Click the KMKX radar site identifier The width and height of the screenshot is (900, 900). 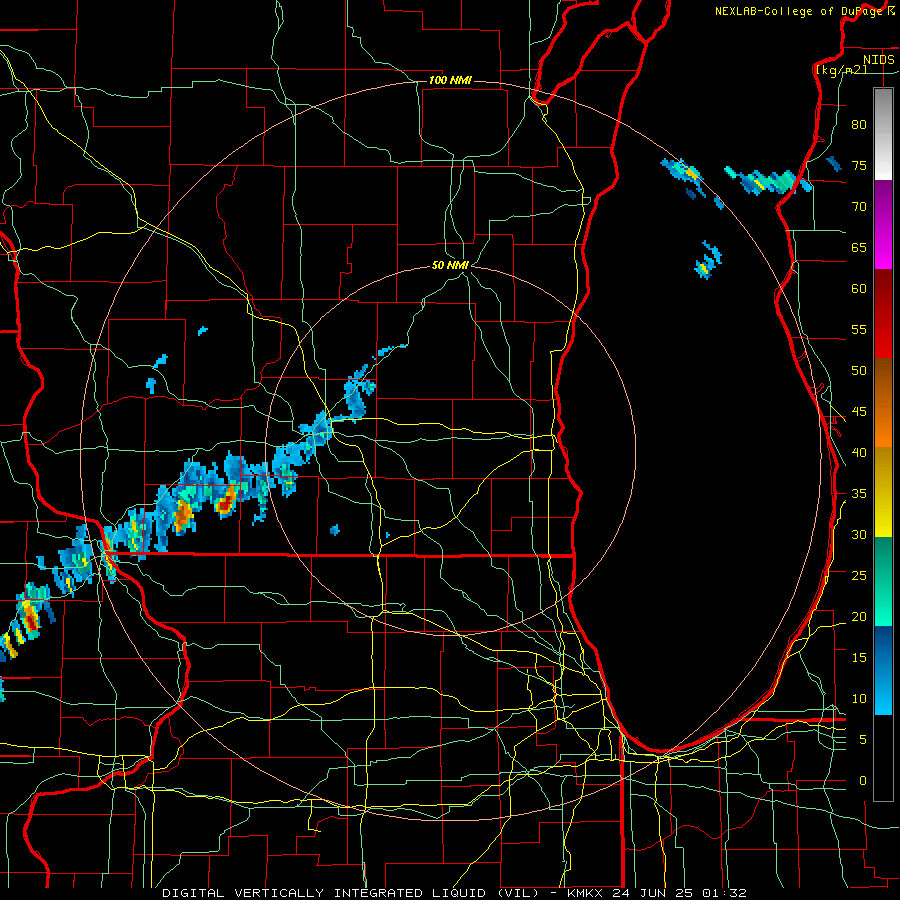[586, 893]
